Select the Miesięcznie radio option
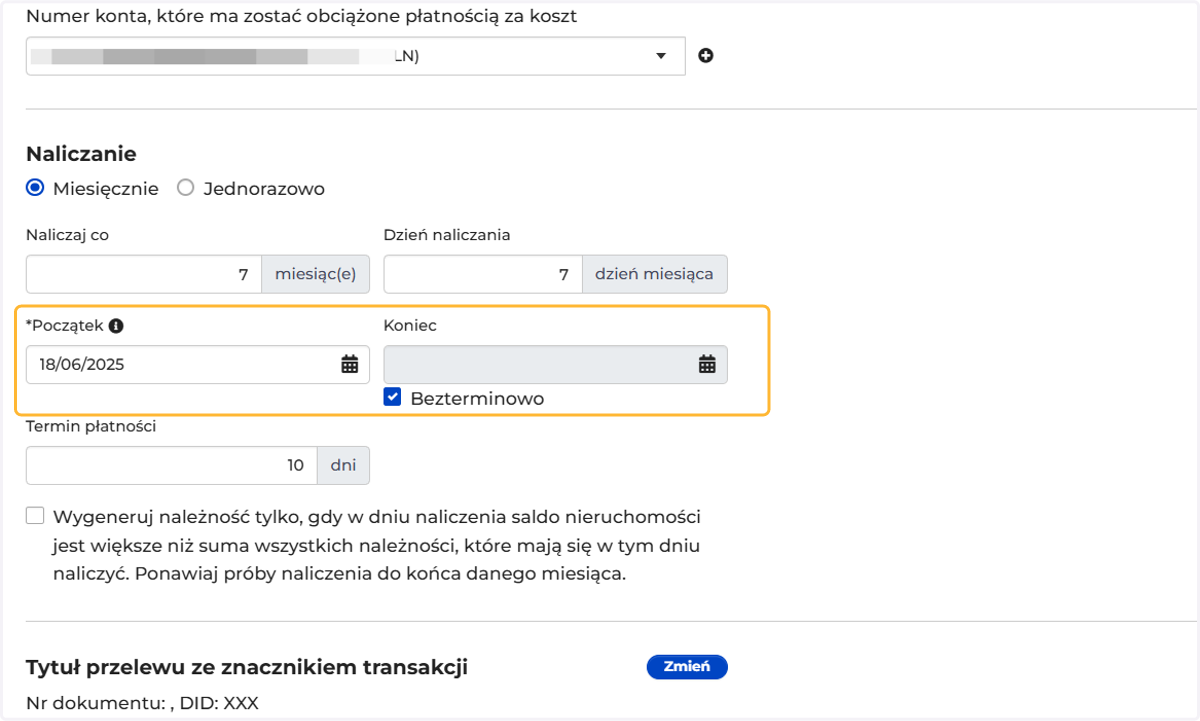 [x=35, y=187]
